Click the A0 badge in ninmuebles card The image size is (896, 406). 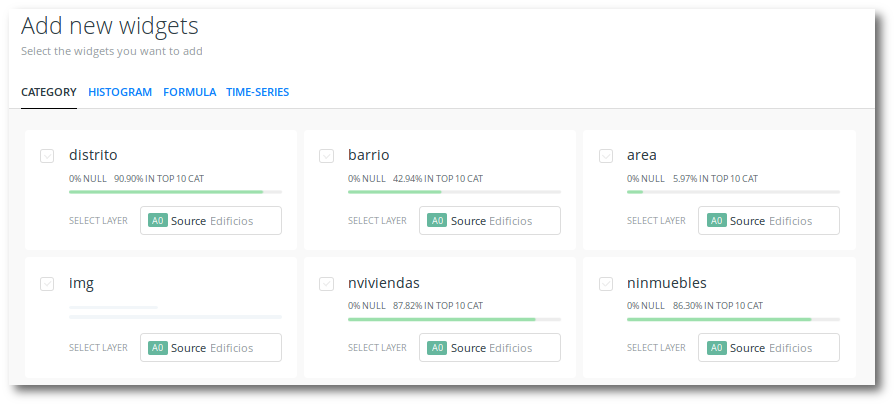click(716, 348)
